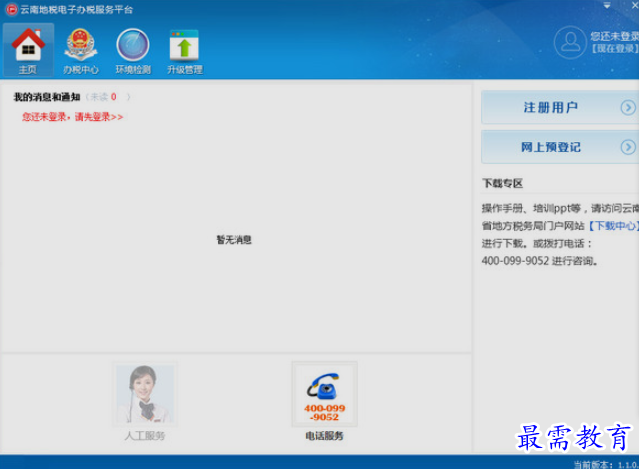The width and height of the screenshot is (639, 469).
Task: Open the title bar dropdown menu arrow
Action: 607,6
